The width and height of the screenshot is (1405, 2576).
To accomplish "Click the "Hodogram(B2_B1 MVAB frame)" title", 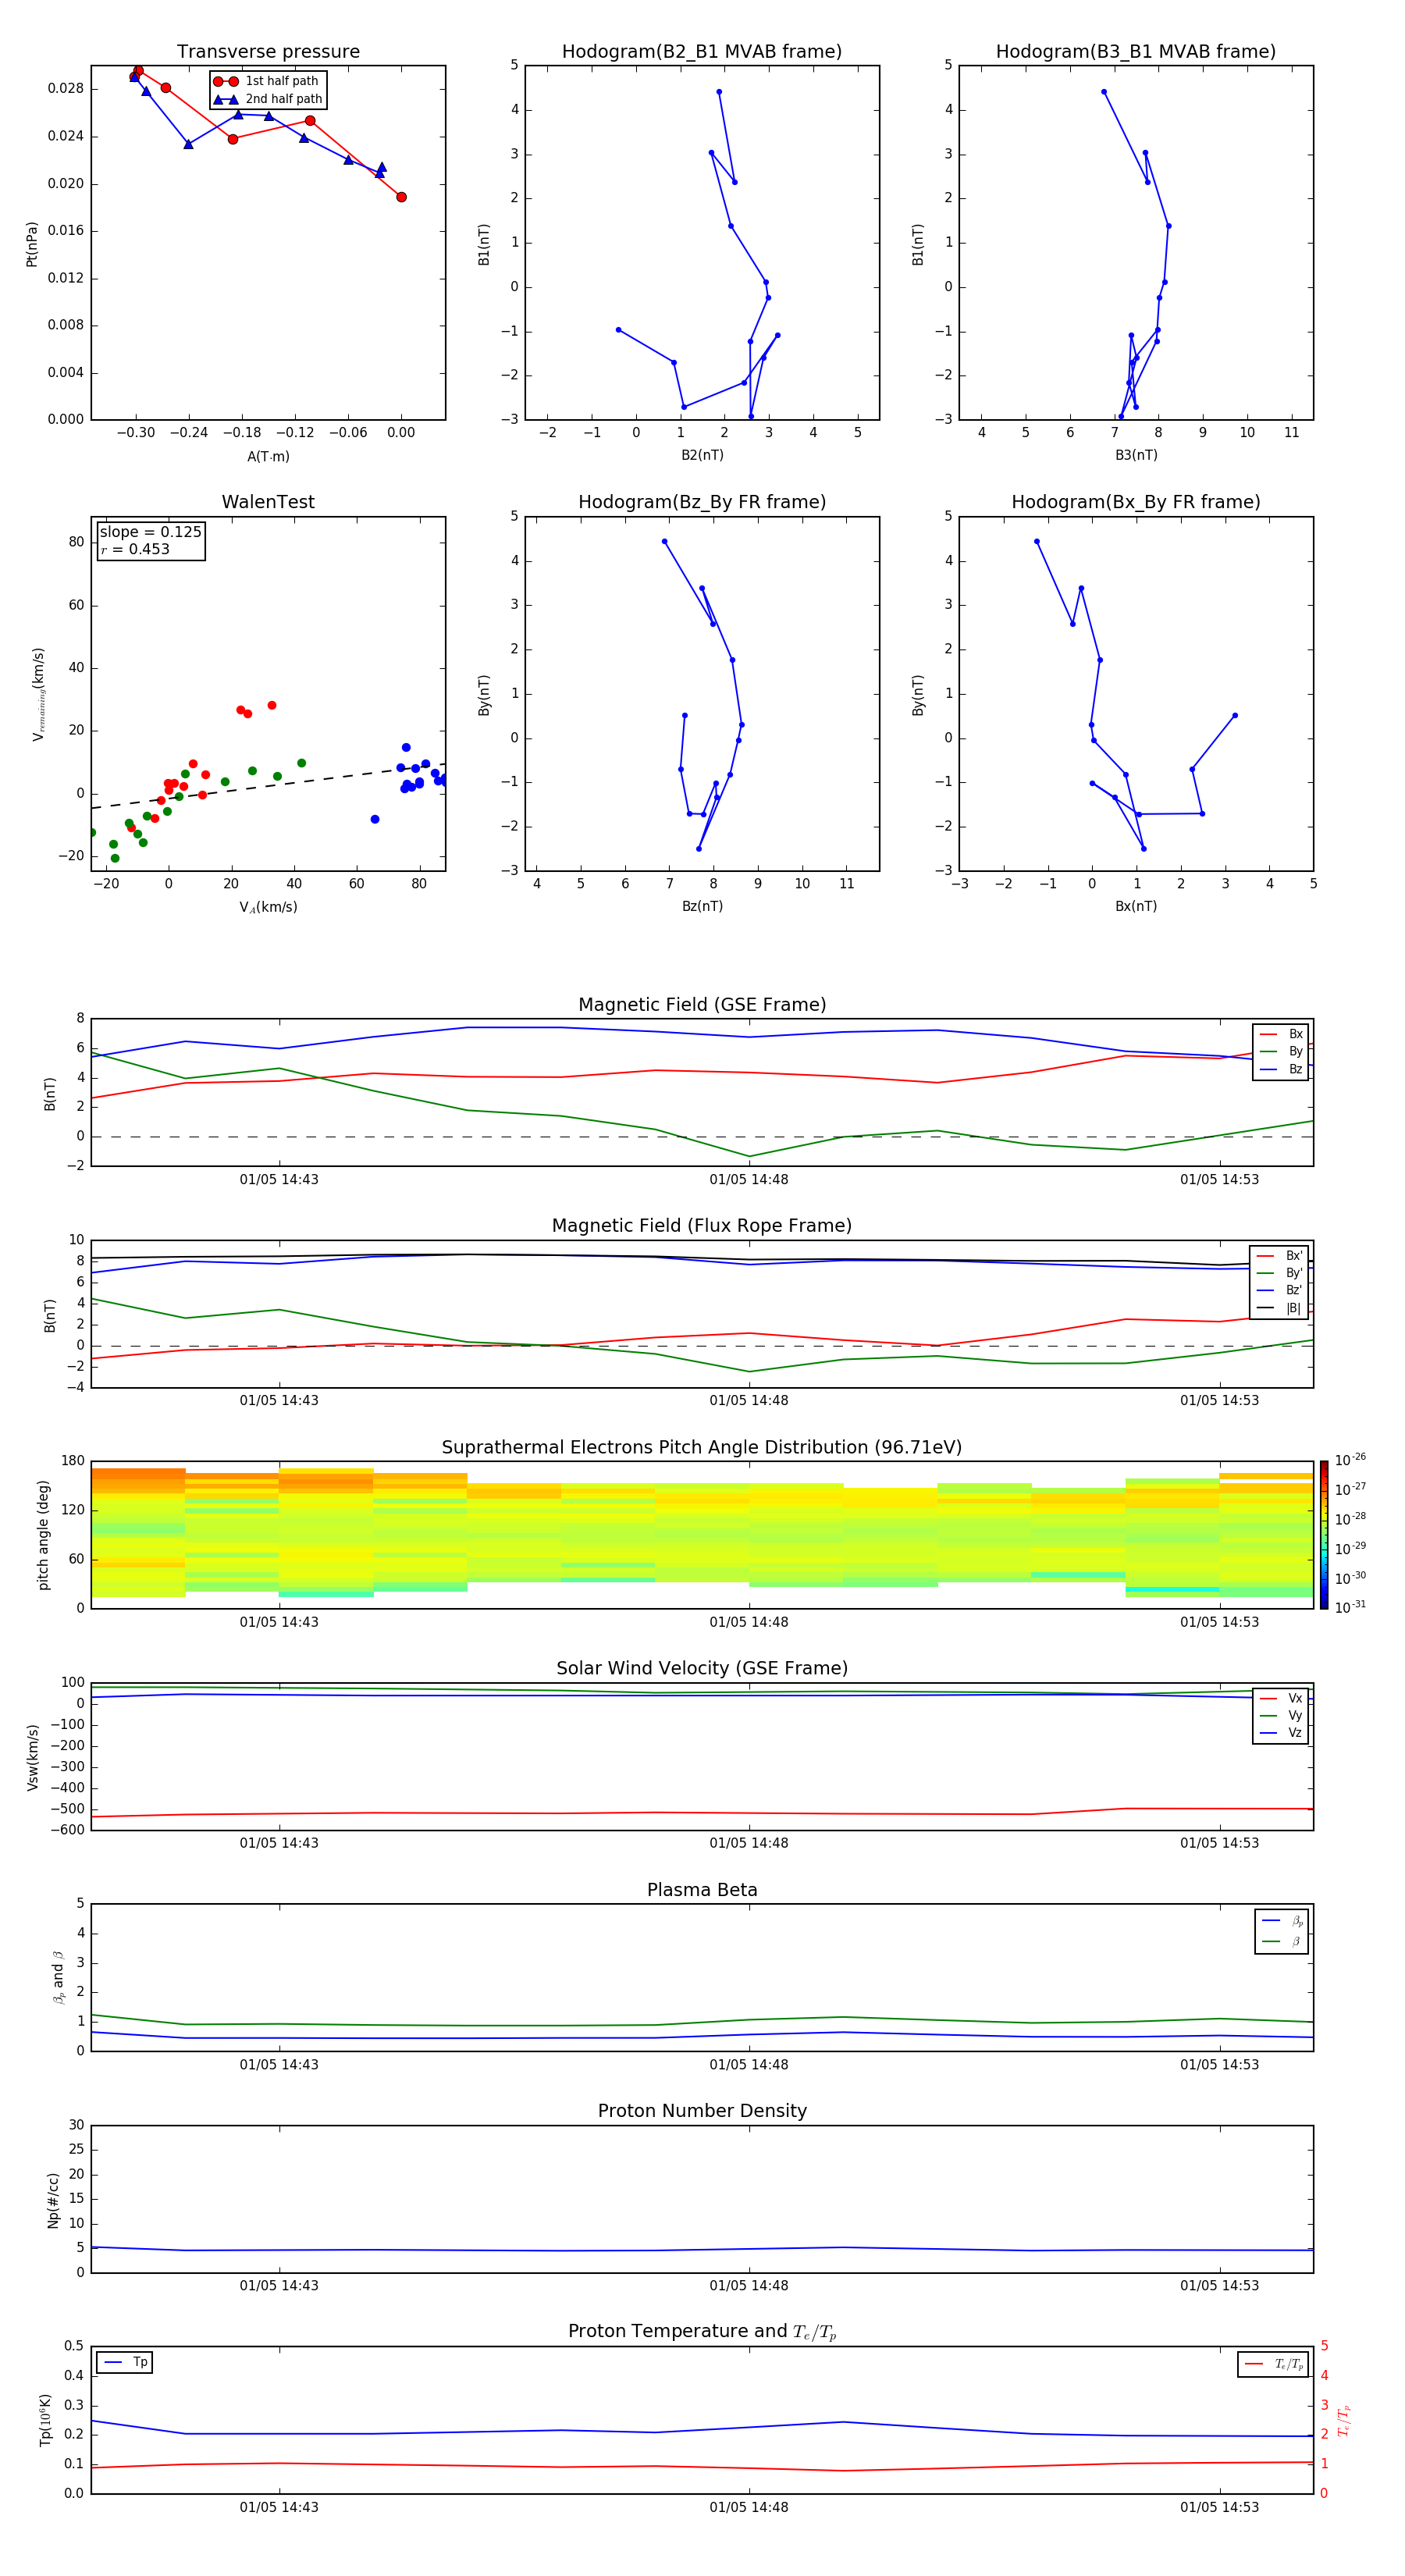I will click(701, 52).
